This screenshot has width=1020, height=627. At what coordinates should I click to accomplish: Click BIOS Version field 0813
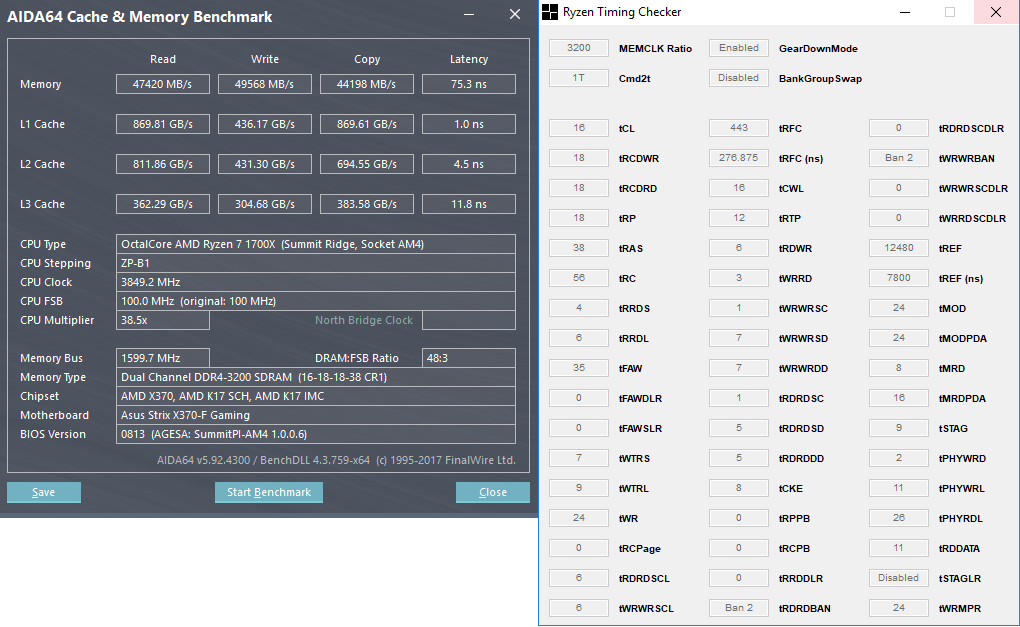(315, 434)
